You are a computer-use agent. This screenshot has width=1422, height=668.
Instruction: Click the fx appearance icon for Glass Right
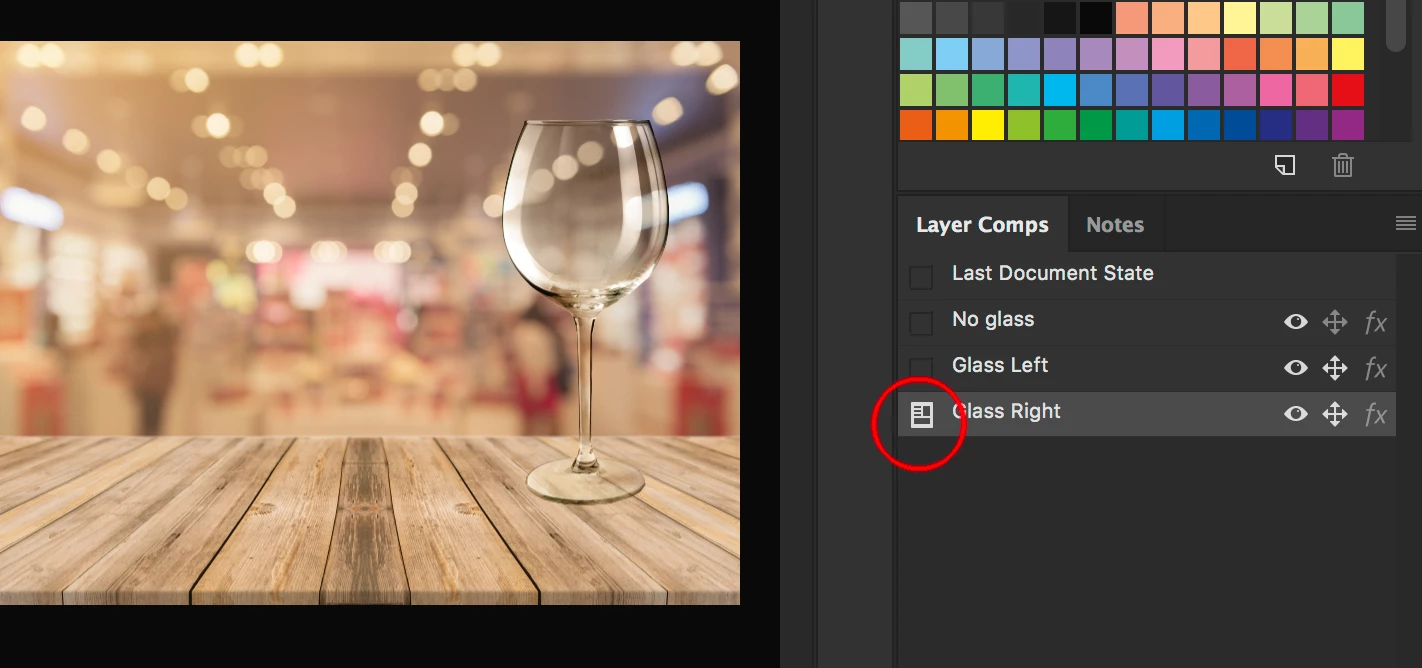point(1376,414)
